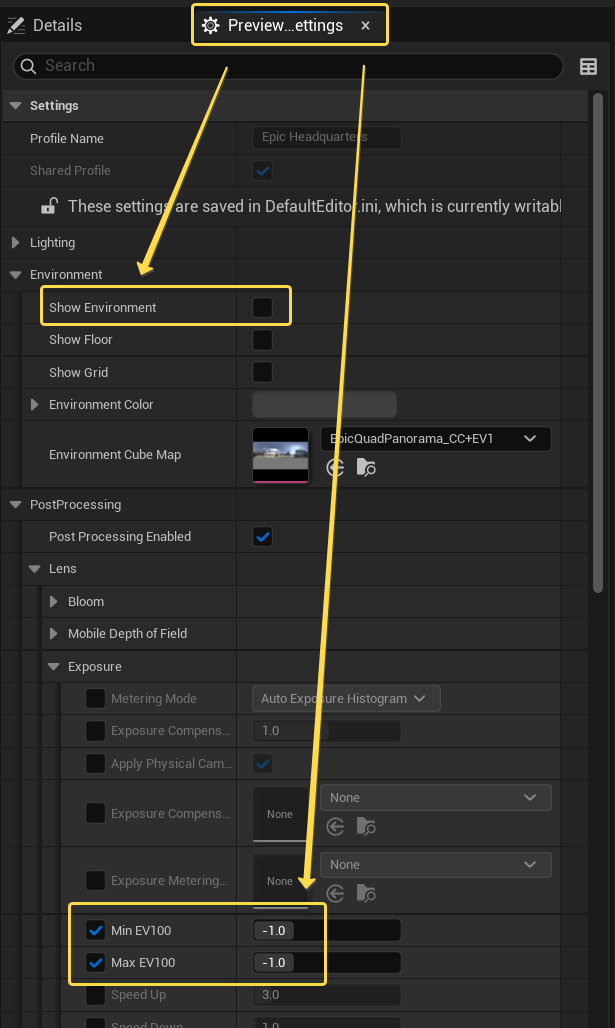This screenshot has height=1028, width=615.
Task: Collapse the Exposure group
Action: (54, 666)
